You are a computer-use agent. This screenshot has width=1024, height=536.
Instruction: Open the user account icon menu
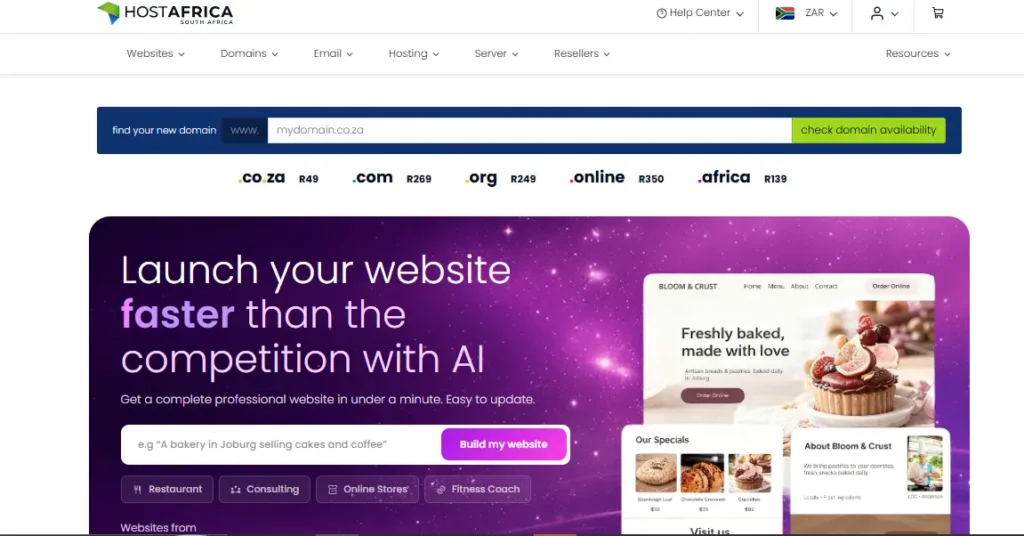click(x=884, y=13)
